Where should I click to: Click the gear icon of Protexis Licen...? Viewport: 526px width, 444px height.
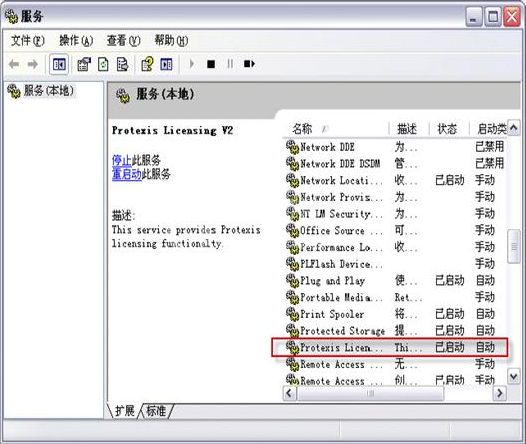[x=292, y=348]
